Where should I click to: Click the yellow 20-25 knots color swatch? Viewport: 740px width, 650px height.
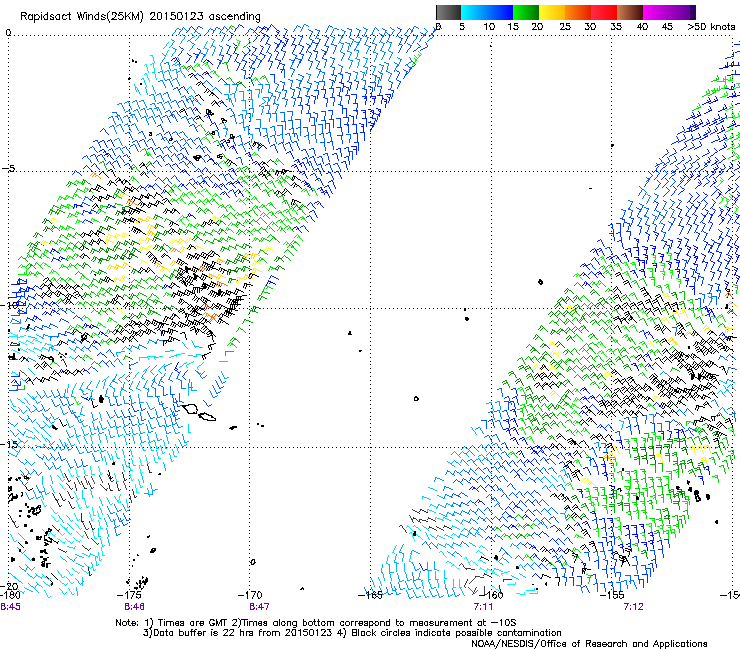click(552, 12)
